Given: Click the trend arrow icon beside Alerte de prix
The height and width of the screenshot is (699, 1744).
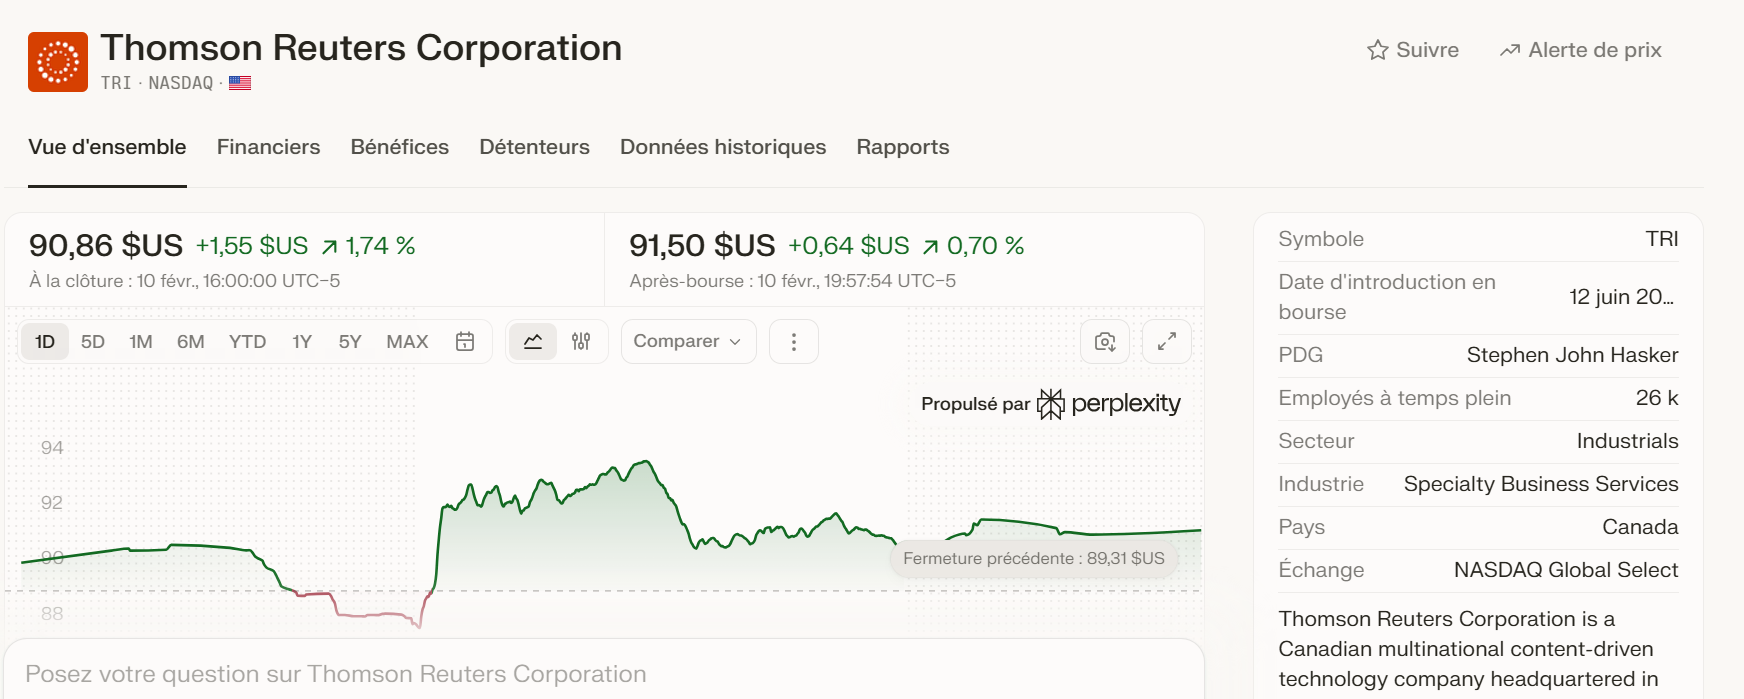Looking at the screenshot, I should (x=1510, y=50).
